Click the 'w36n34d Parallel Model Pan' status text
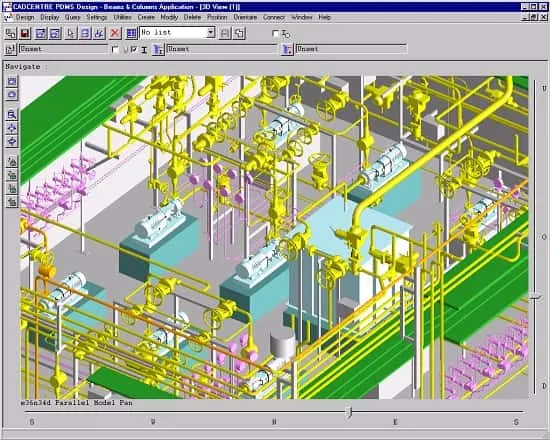The image size is (550, 440). (x=77, y=403)
